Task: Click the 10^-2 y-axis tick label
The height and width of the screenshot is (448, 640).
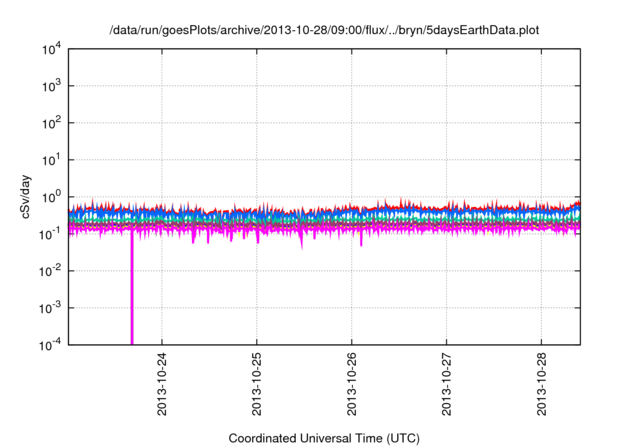Action: [51, 271]
